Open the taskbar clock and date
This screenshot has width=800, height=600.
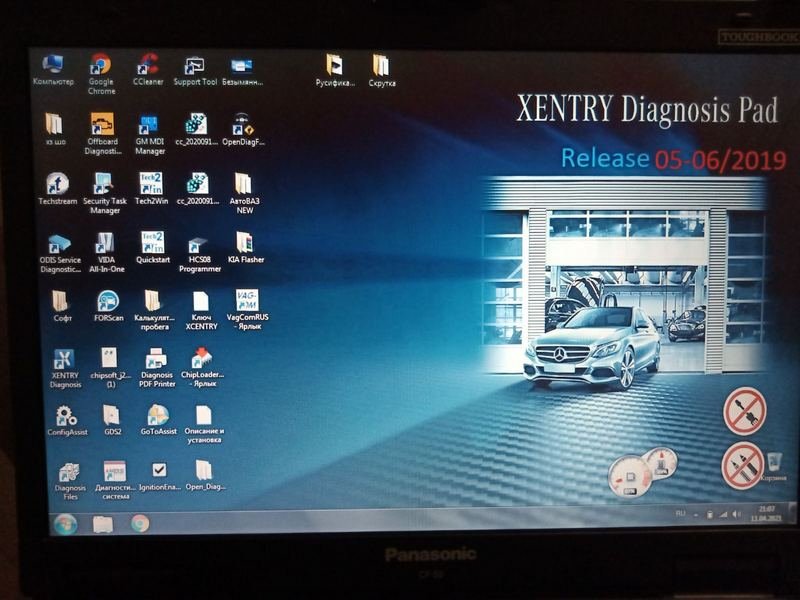[x=767, y=514]
